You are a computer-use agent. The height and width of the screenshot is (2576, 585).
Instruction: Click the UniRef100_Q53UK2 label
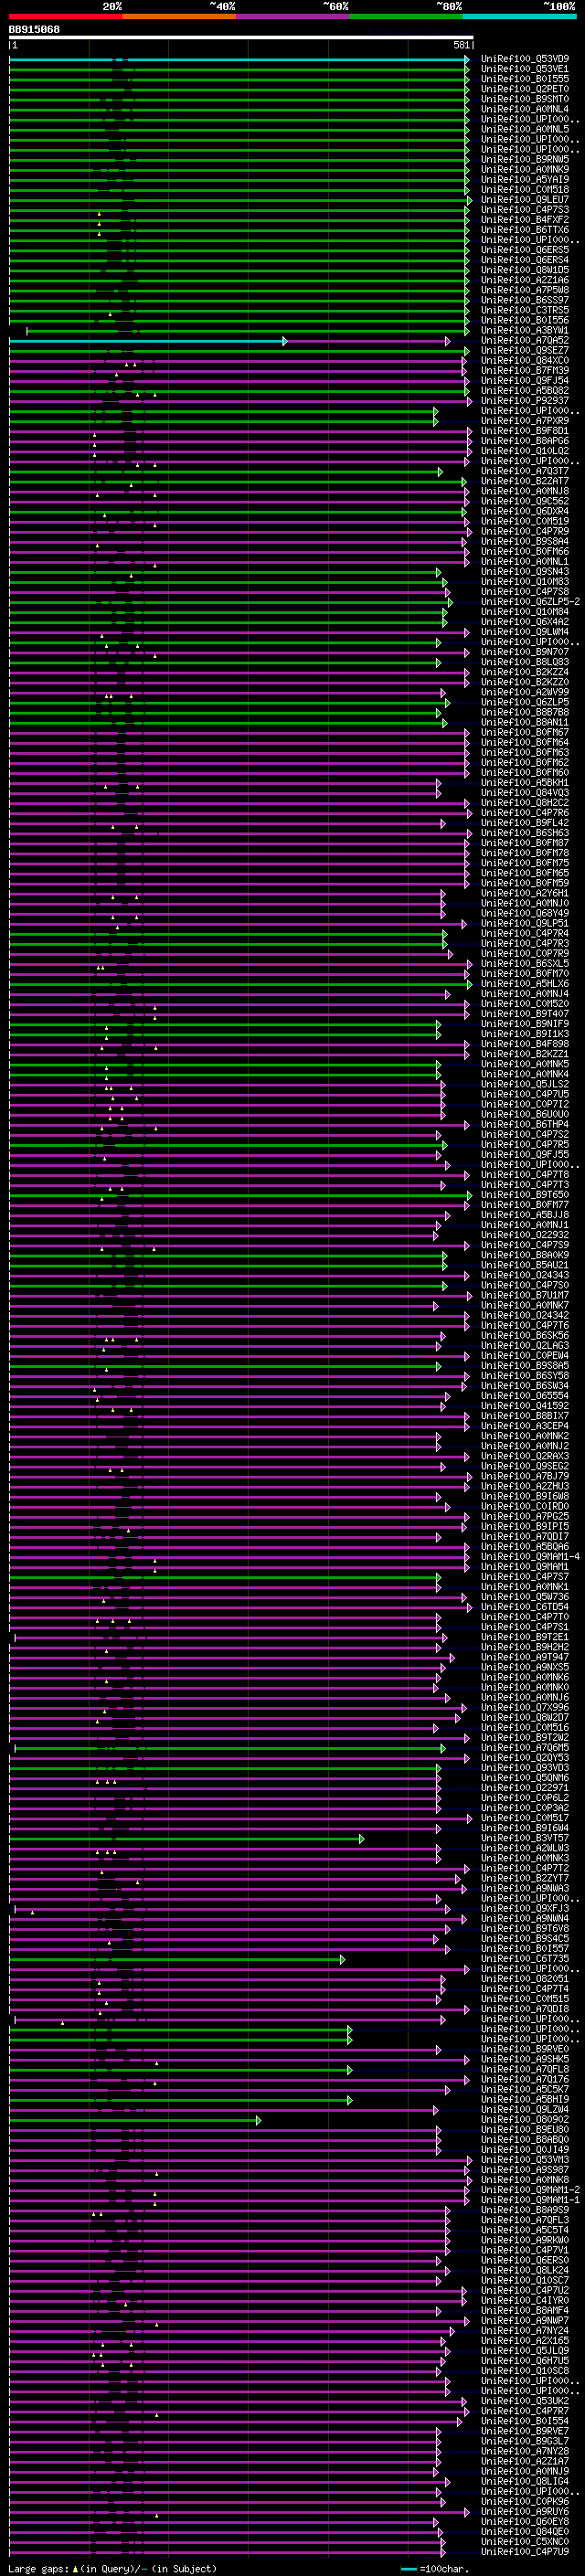pos(524,2401)
